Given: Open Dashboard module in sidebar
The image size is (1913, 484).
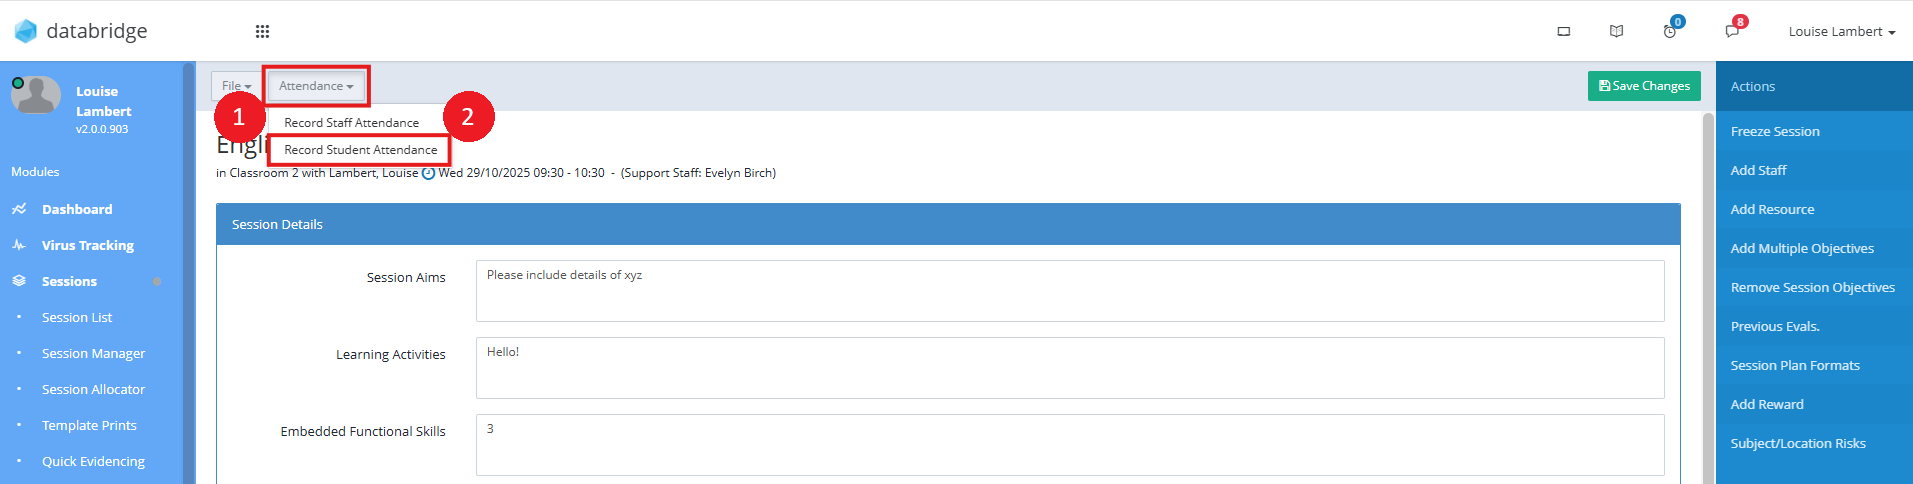Looking at the screenshot, I should (77, 209).
